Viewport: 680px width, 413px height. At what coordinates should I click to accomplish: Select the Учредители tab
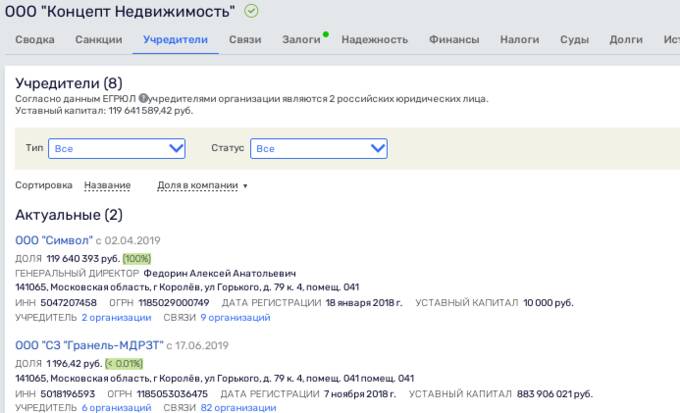coord(176,39)
